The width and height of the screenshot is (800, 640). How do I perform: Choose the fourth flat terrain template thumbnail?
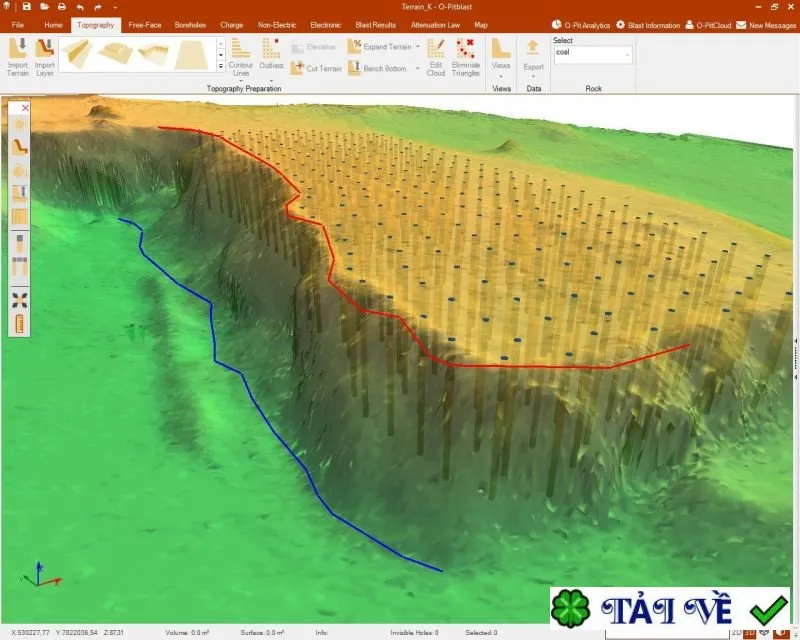[191, 54]
